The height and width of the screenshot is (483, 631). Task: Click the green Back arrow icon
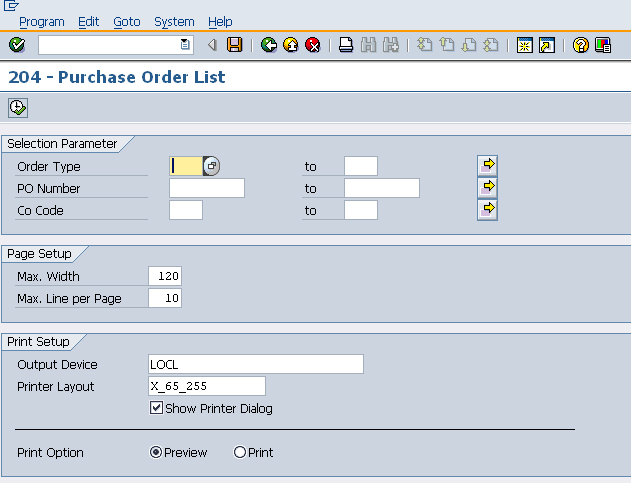(269, 45)
